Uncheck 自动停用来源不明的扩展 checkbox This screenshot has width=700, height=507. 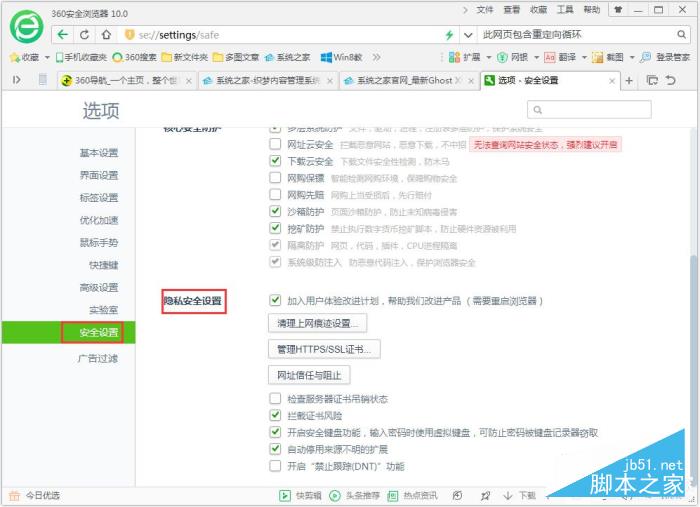pyautogui.click(x=275, y=449)
